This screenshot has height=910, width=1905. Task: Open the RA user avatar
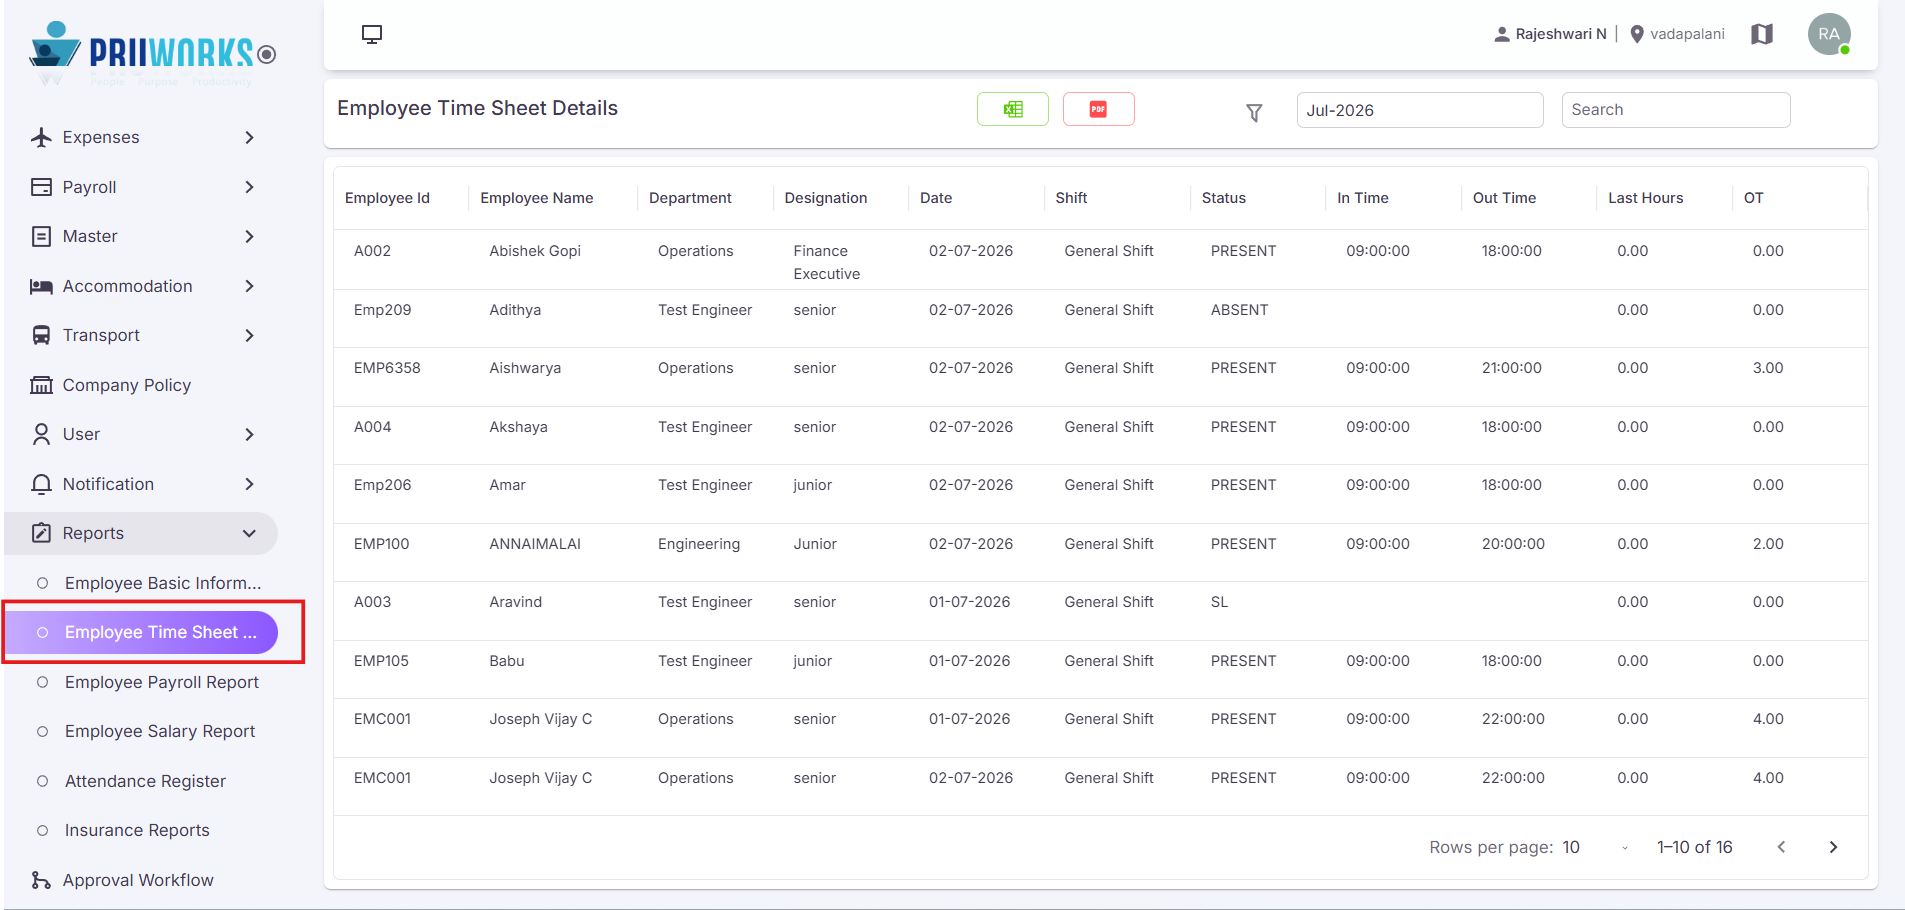[1829, 34]
